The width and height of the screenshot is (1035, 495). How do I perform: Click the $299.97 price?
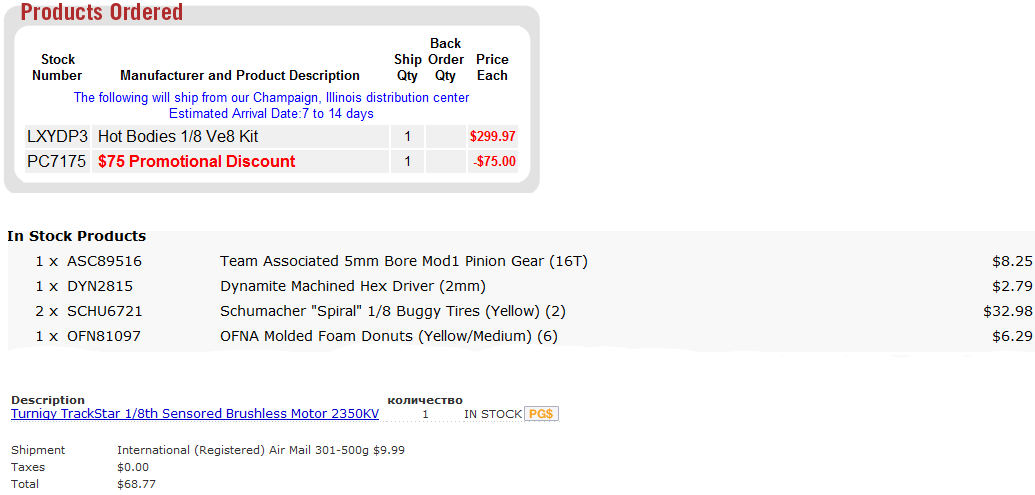point(492,137)
